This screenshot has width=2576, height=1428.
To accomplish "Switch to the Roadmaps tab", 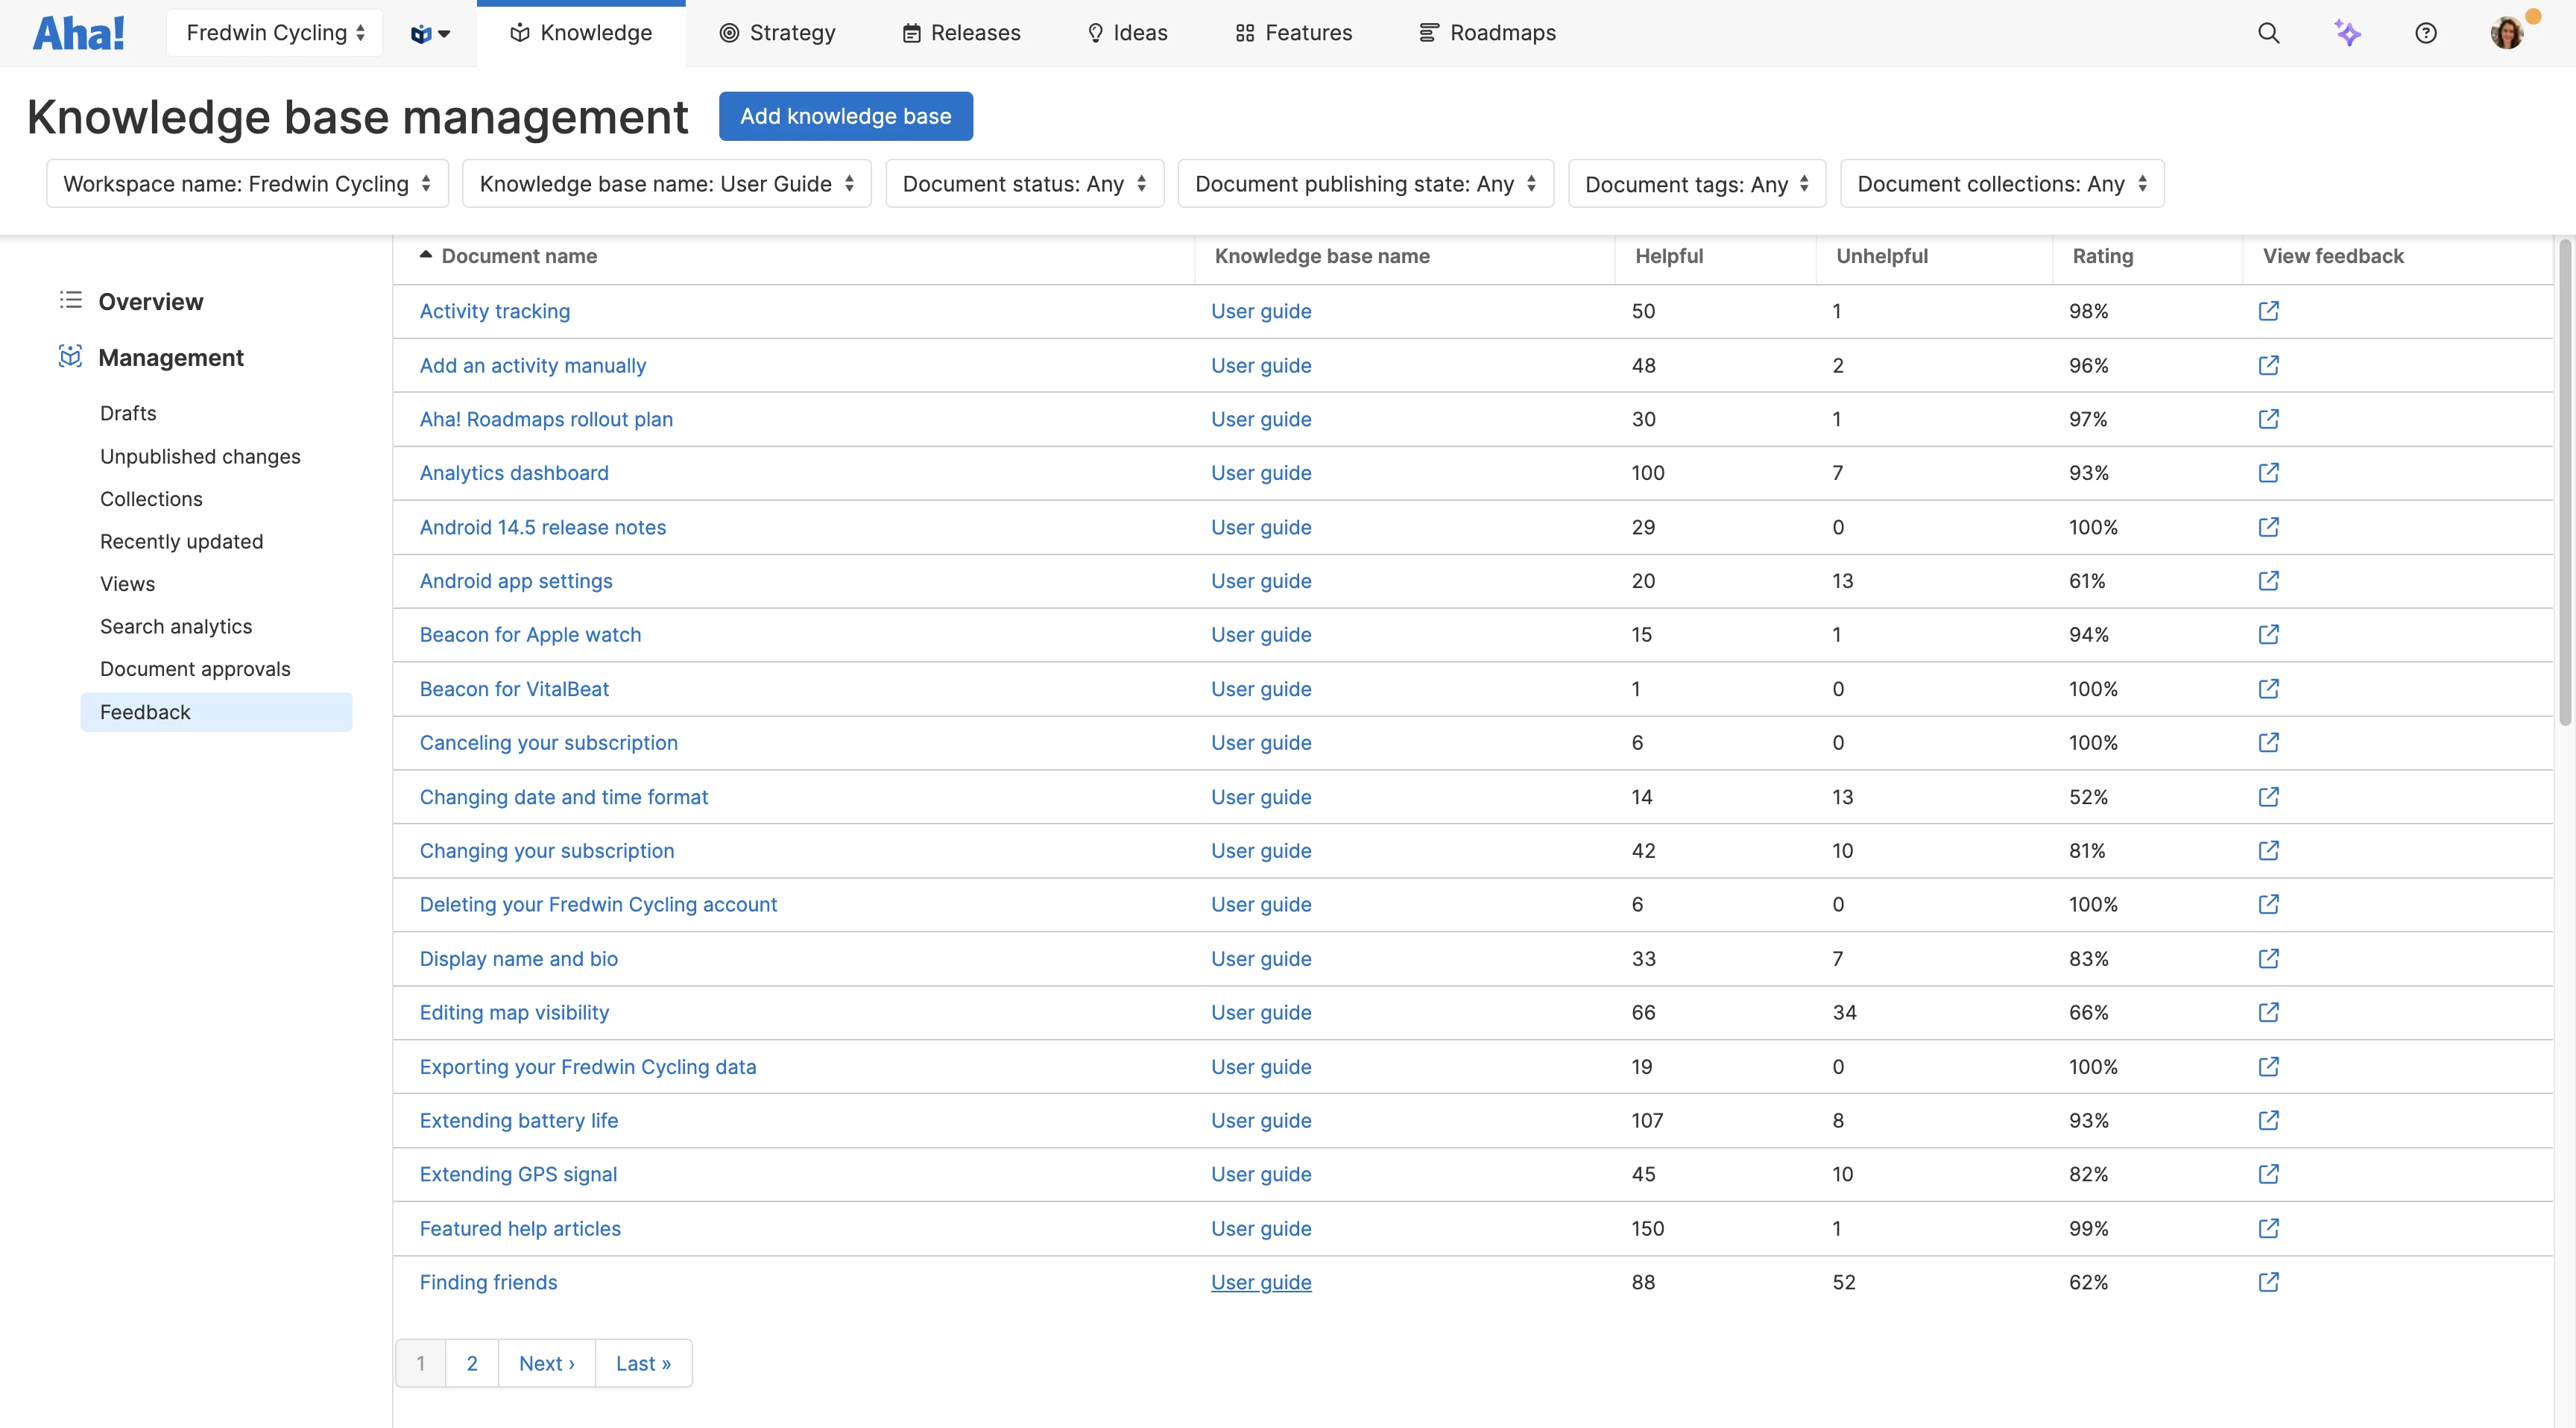I will [1487, 33].
